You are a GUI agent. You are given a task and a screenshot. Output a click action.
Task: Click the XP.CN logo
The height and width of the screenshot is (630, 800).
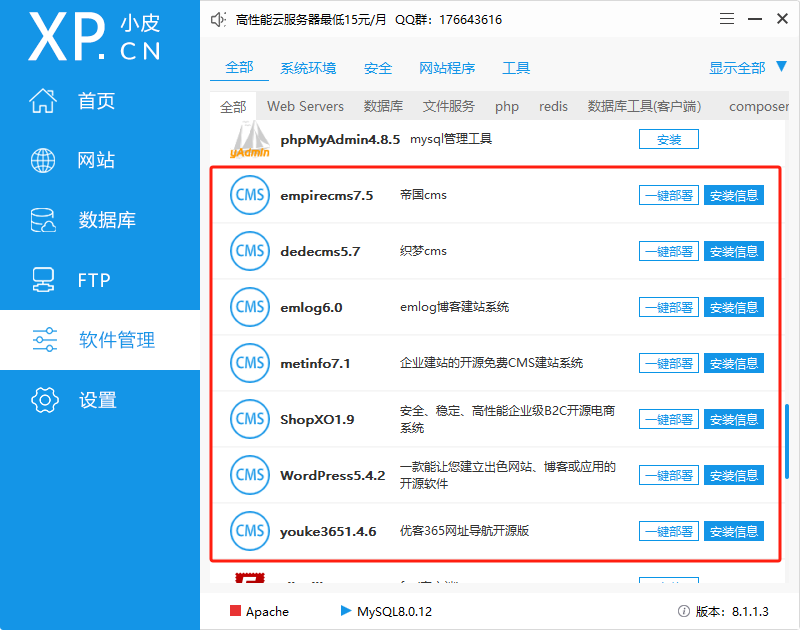95,37
